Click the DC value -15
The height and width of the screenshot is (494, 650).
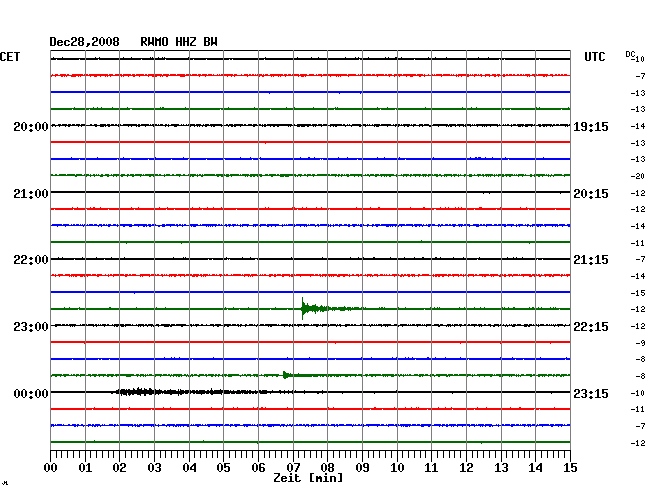coord(638,293)
